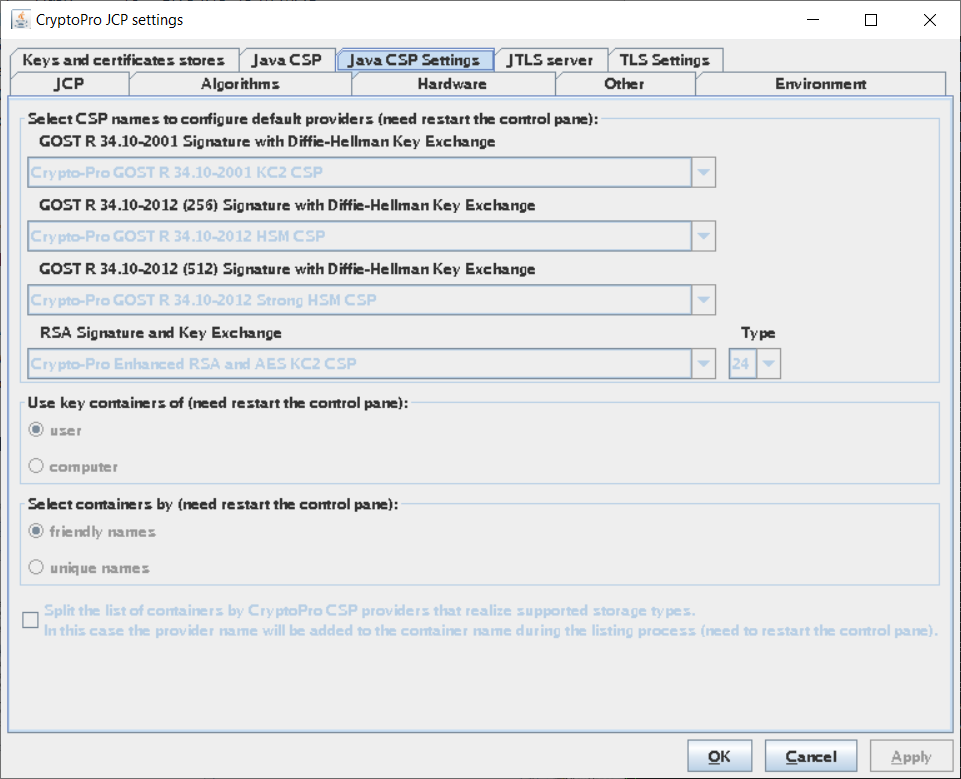Maximize the CryptoPro JCP settings window
The height and width of the screenshot is (779, 961).
(x=871, y=20)
